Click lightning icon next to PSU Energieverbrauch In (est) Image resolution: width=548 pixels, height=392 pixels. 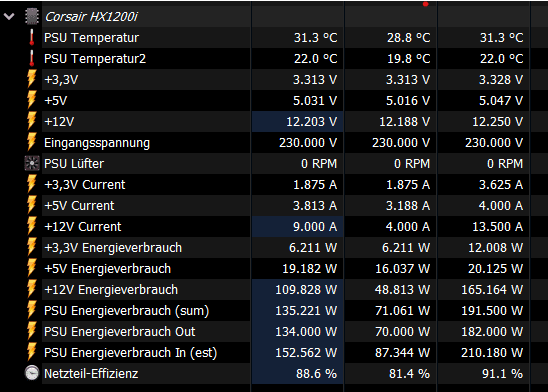coord(31,352)
